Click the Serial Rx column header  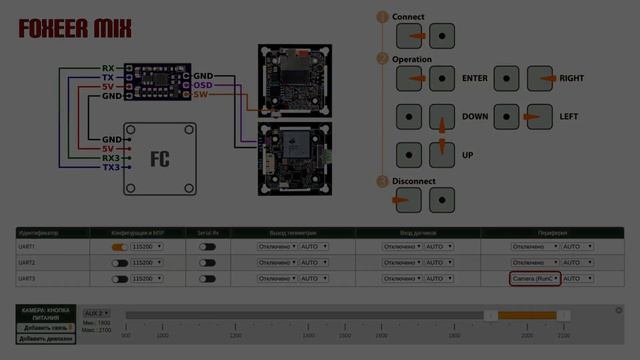[x=208, y=233]
